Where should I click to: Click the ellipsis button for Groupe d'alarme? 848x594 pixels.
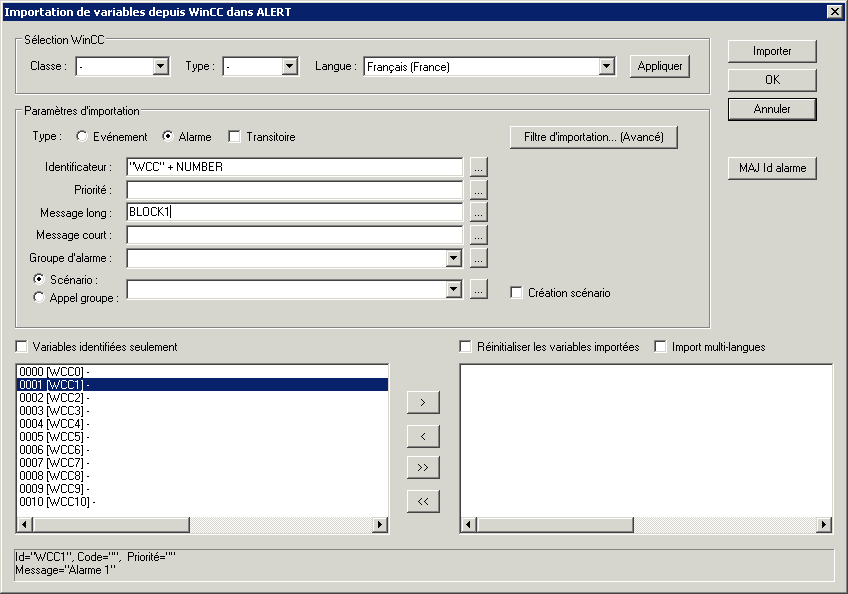pos(479,258)
